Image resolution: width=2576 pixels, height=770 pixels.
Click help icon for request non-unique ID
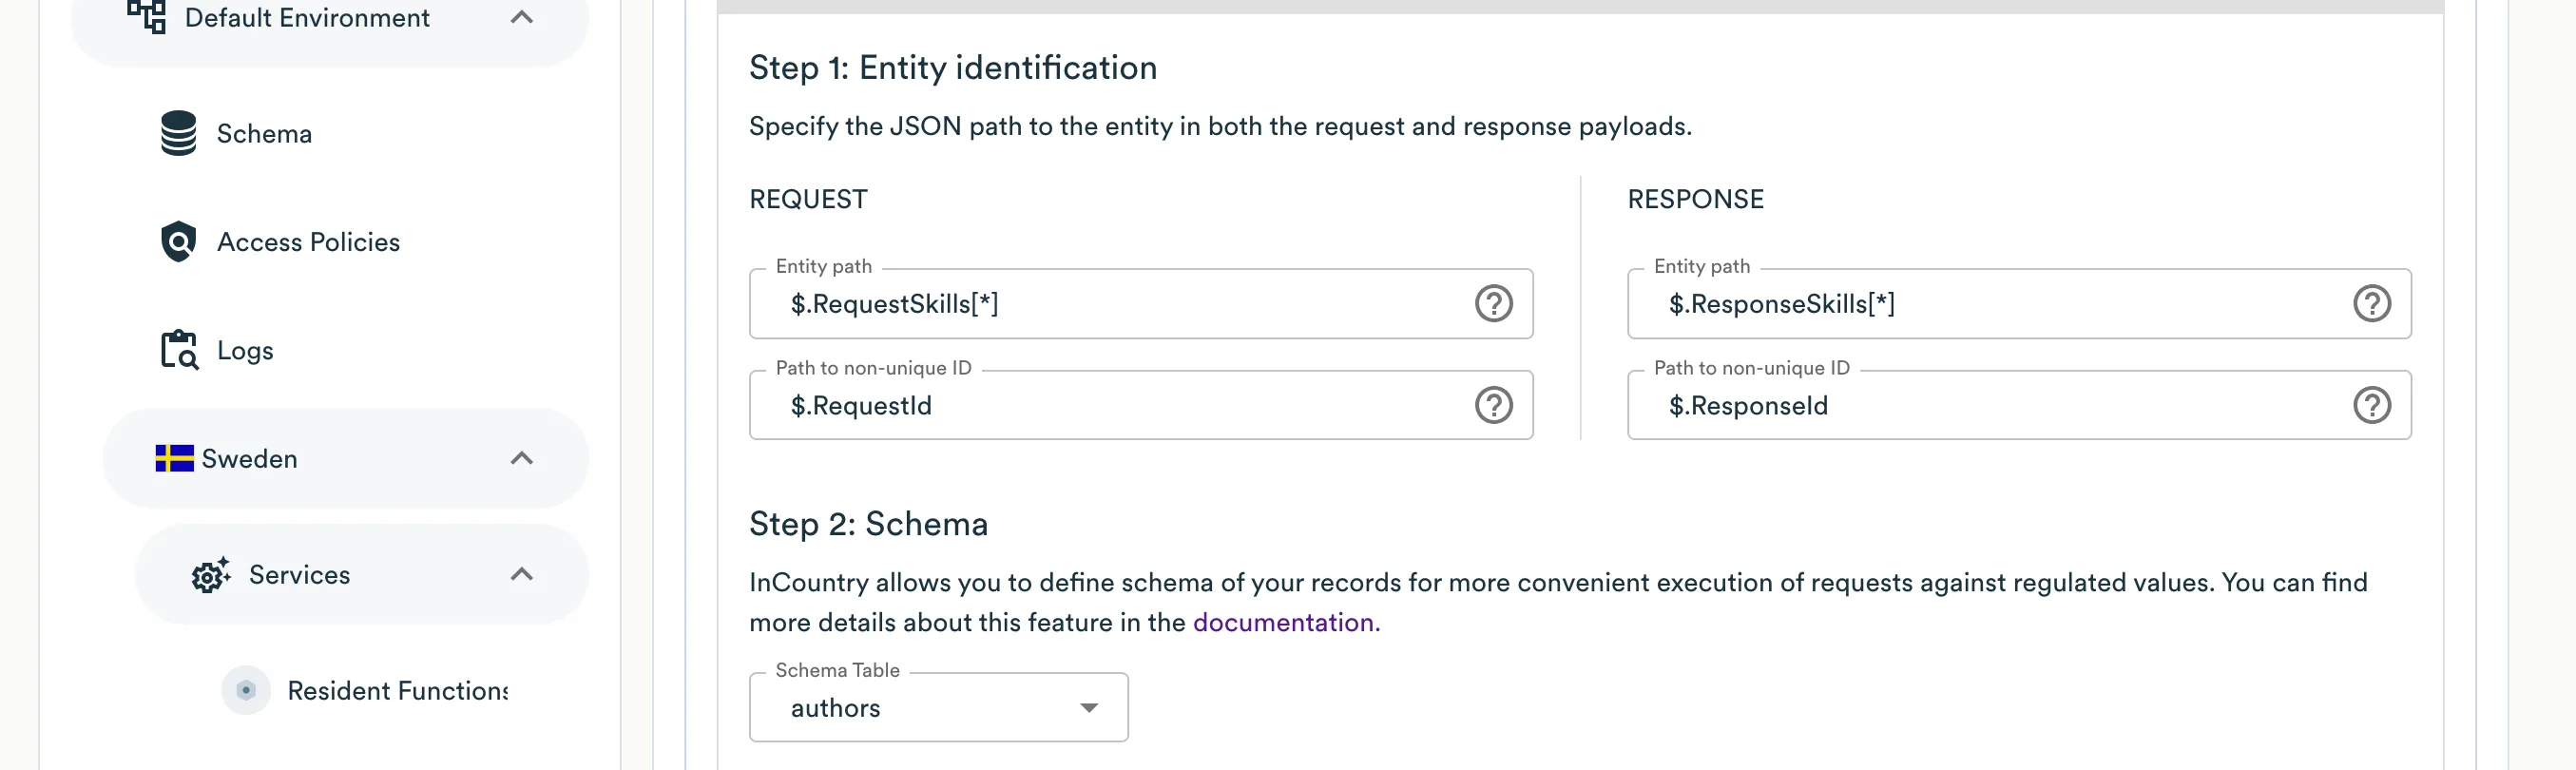point(1493,405)
